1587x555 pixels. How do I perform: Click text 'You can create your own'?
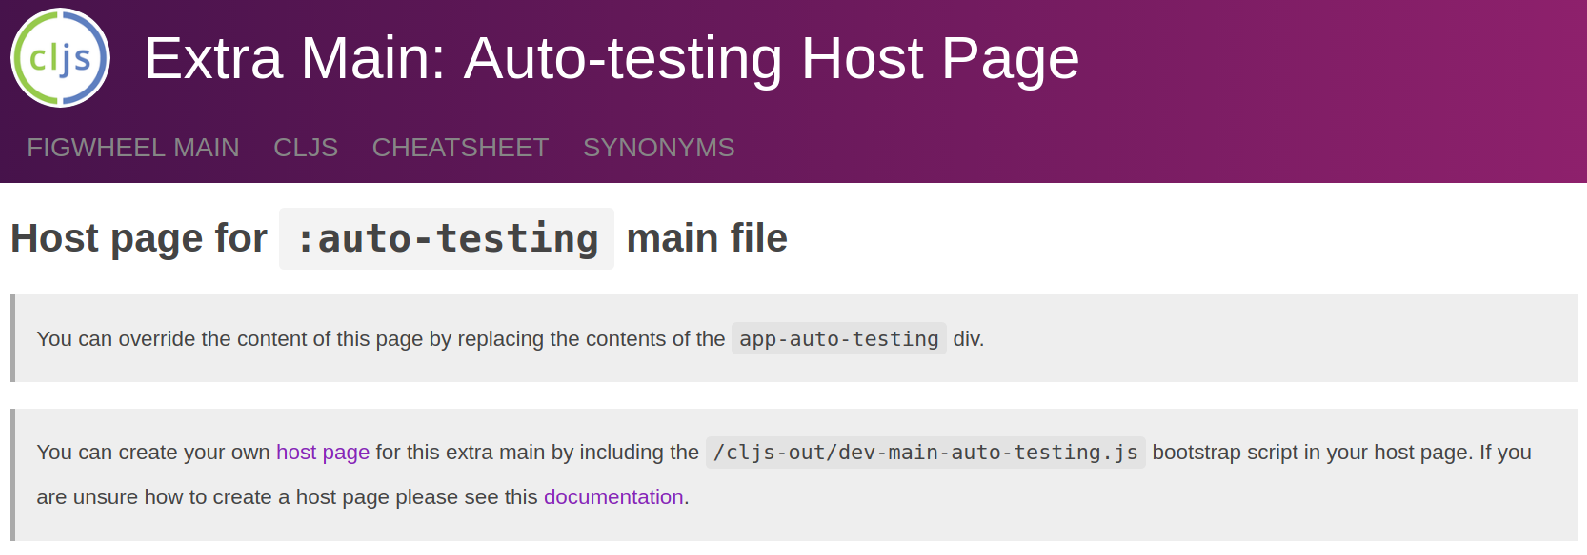click(153, 452)
